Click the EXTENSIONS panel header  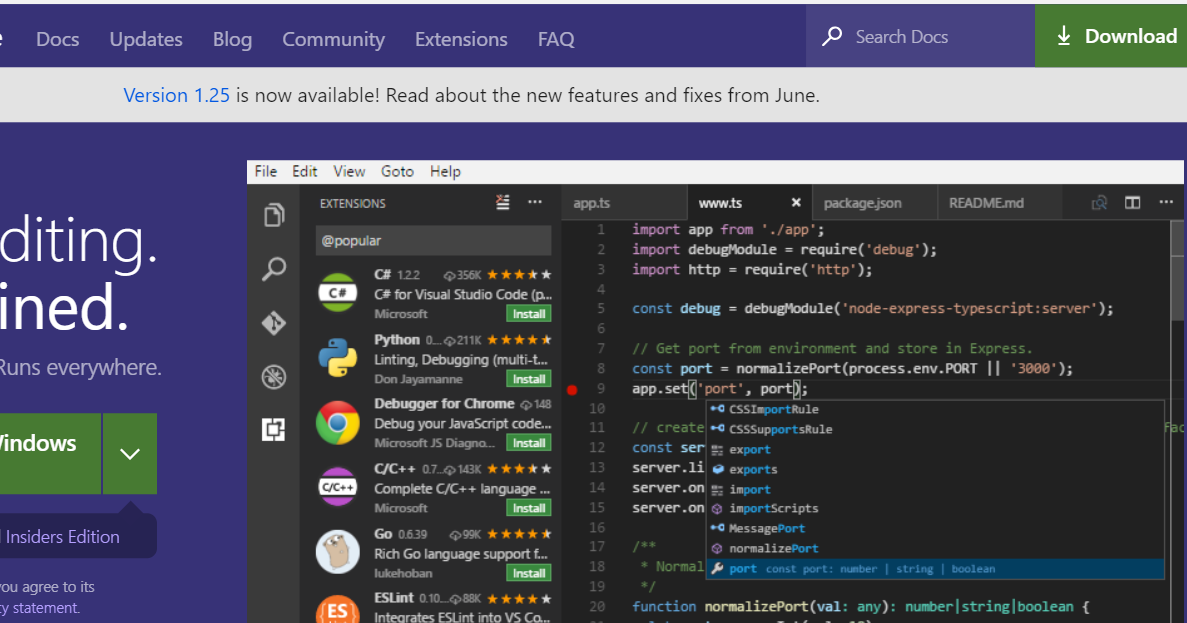point(353,204)
